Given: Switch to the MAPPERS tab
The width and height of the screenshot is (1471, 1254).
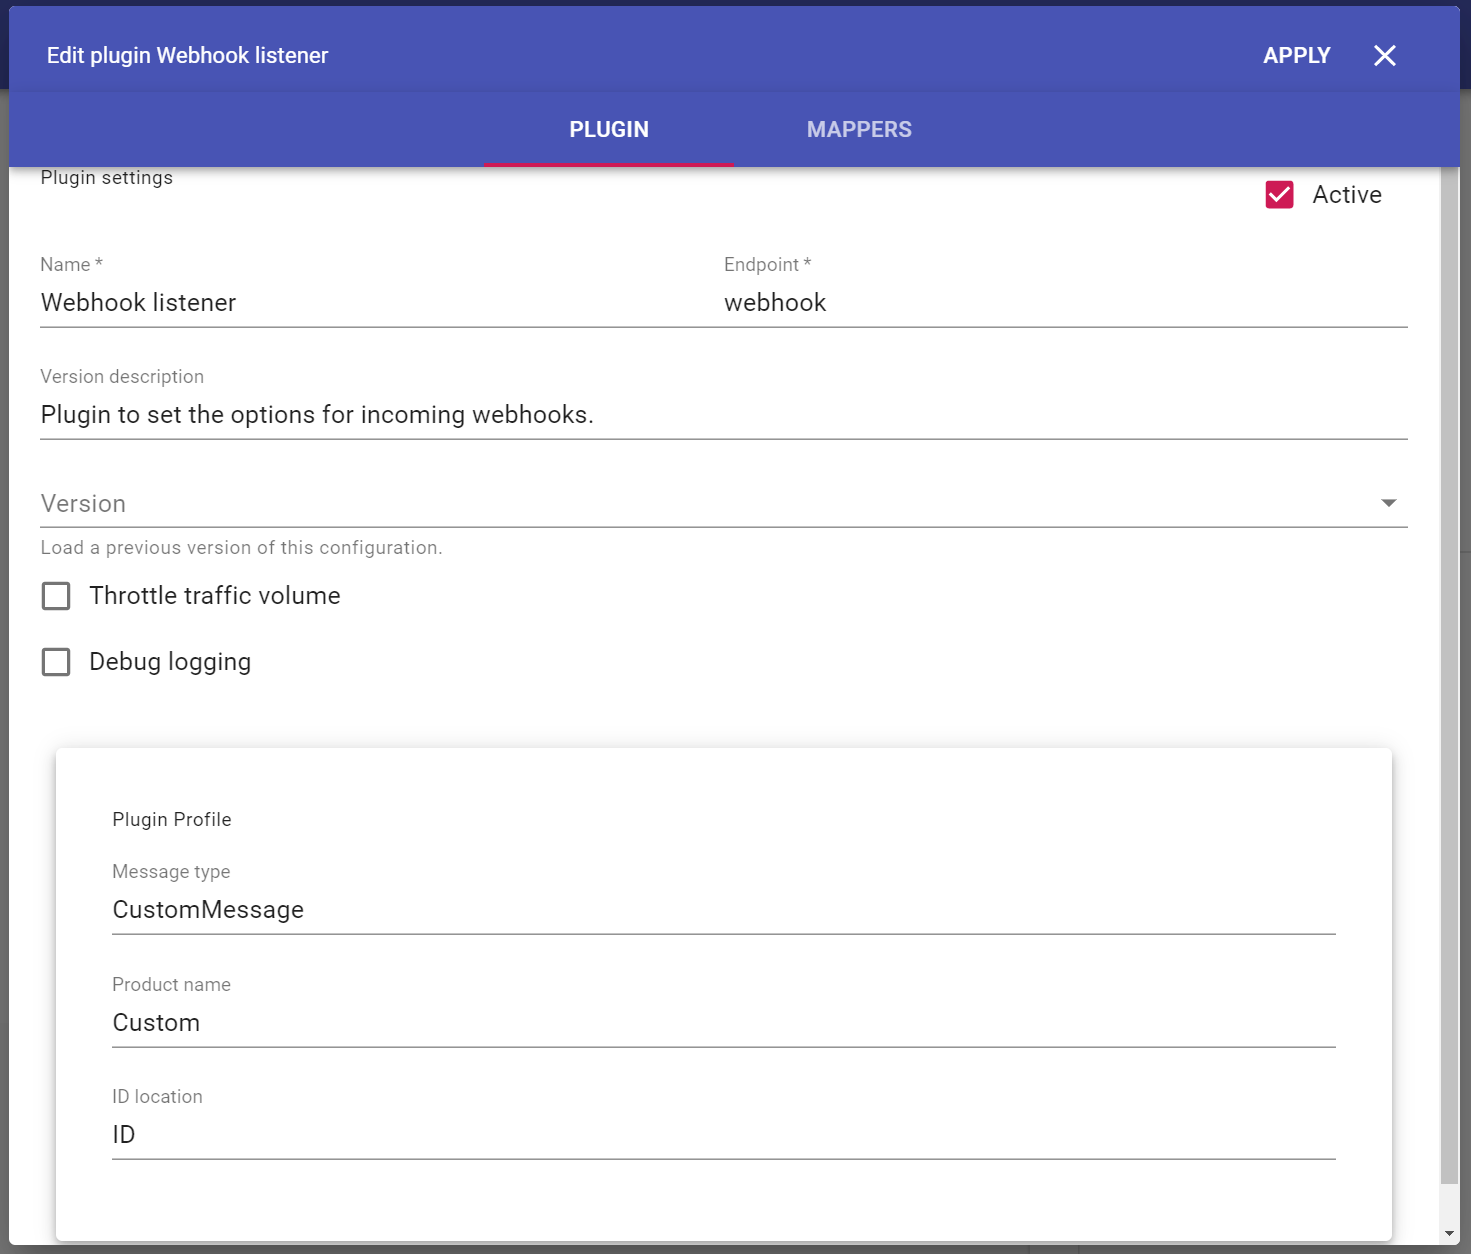Looking at the screenshot, I should [x=859, y=130].
